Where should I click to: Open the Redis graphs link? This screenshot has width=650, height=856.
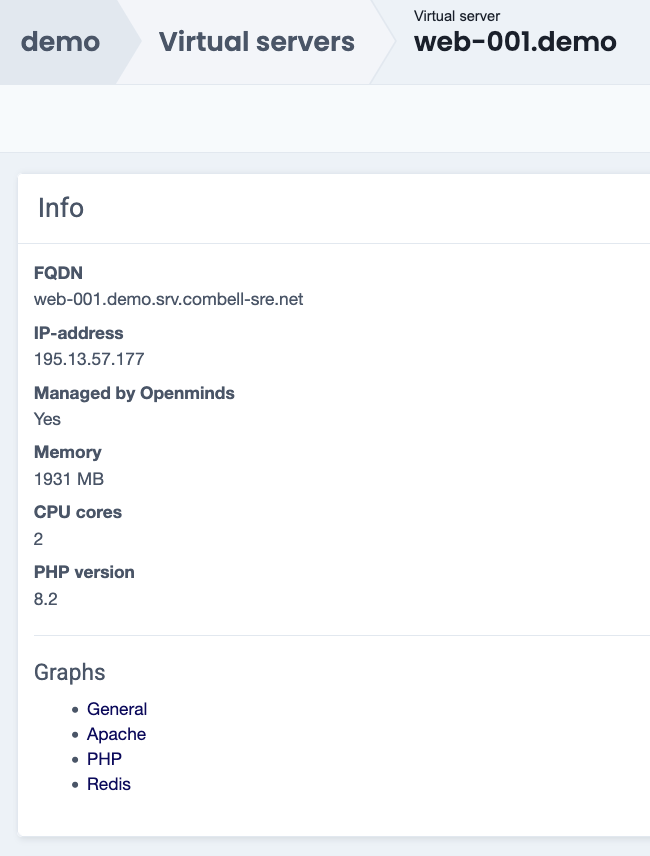(108, 784)
